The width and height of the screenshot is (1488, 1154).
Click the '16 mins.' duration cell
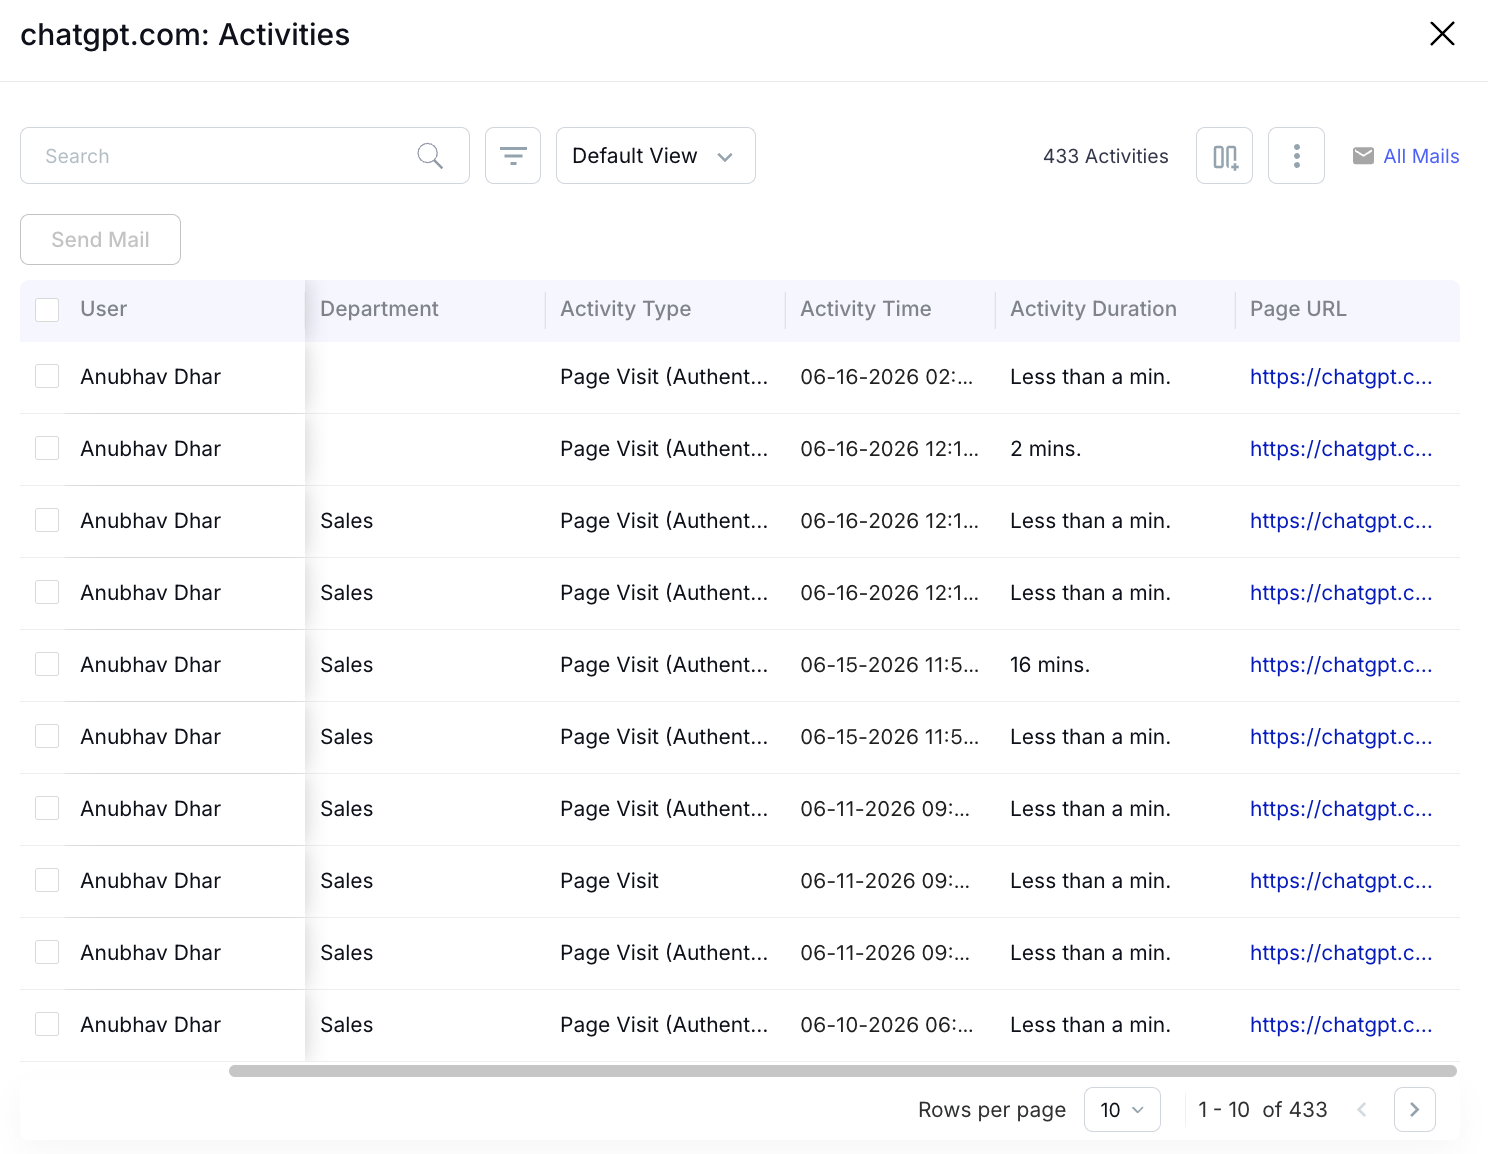pyautogui.click(x=1049, y=665)
